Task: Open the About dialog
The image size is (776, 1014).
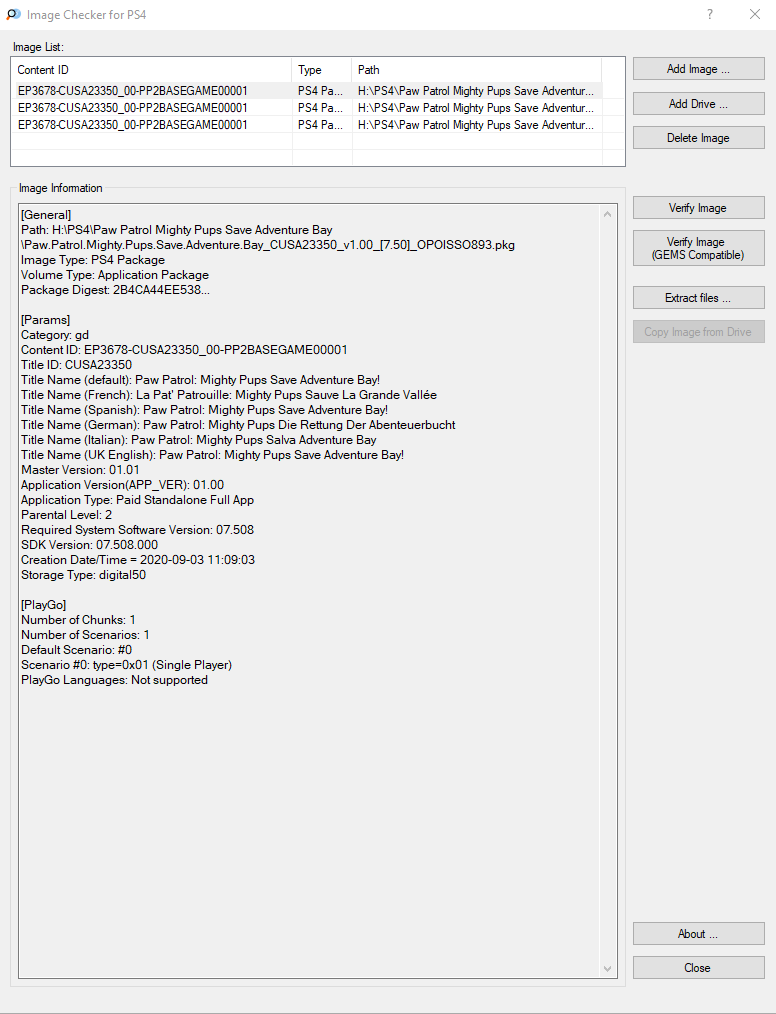Action: click(698, 934)
